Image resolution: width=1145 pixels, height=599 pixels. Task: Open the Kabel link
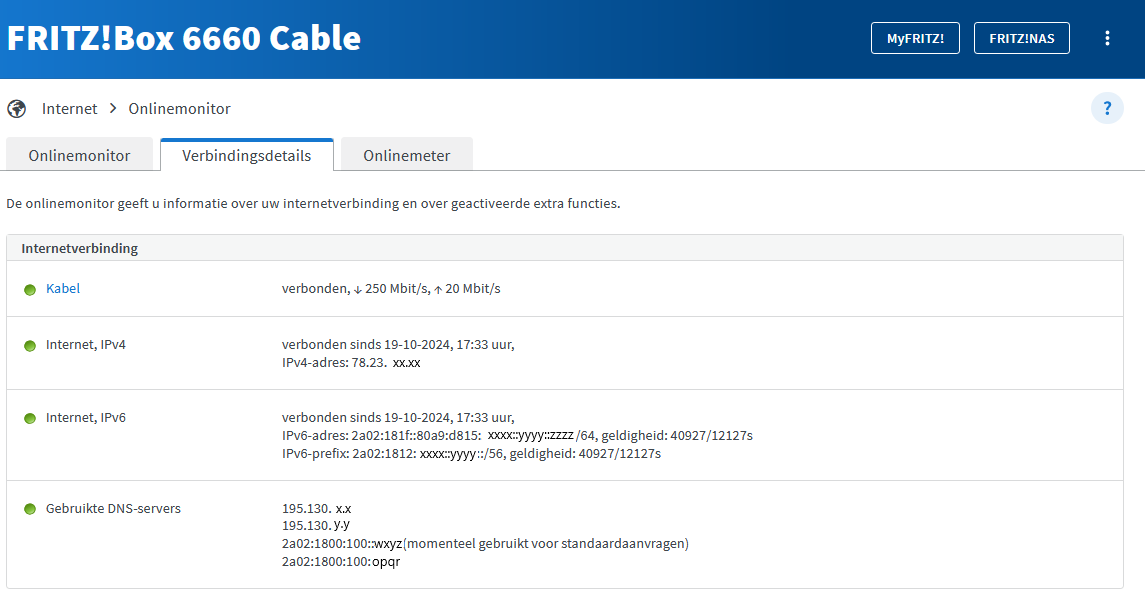[63, 289]
